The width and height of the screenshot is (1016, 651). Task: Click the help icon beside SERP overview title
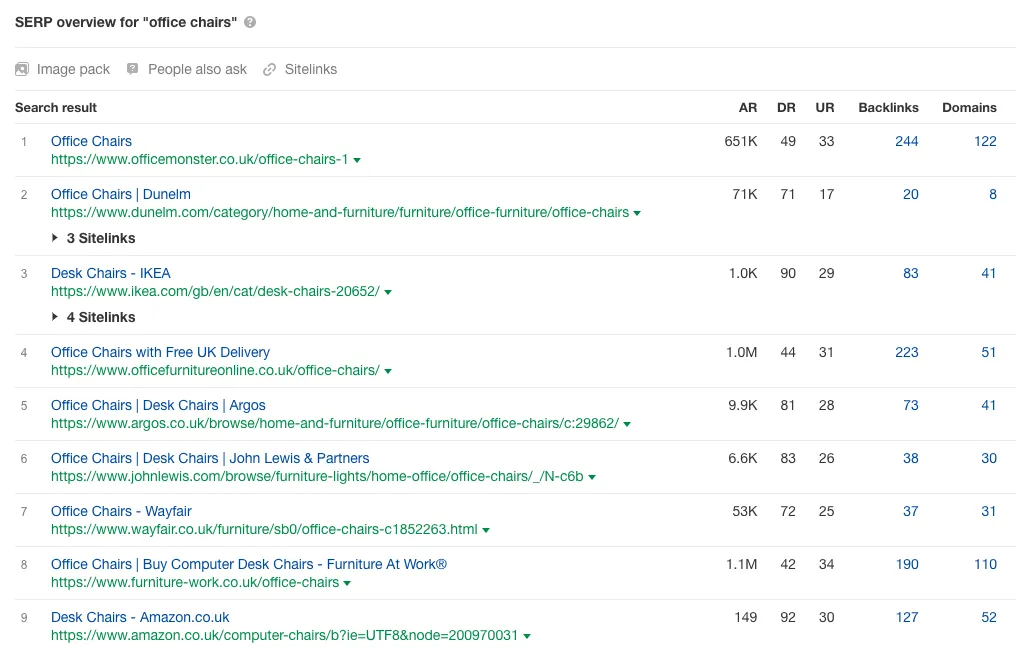[x=250, y=22]
